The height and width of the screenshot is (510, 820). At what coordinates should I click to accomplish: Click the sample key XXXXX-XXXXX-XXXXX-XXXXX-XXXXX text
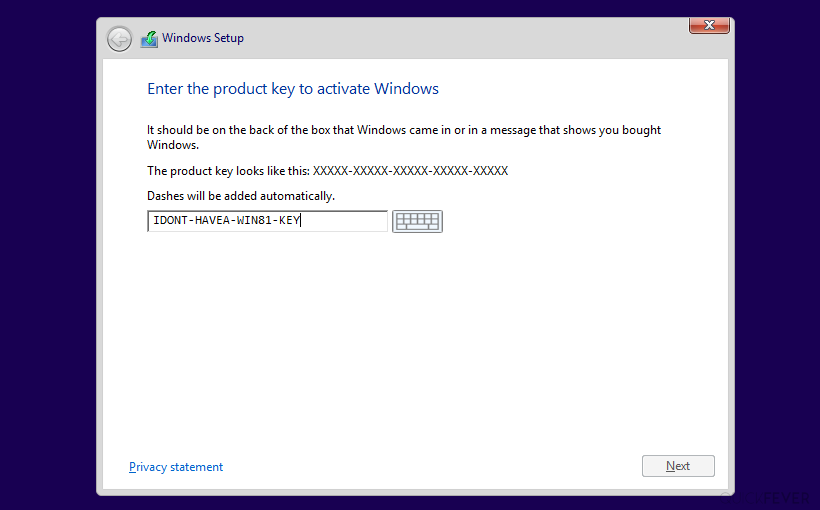click(411, 171)
